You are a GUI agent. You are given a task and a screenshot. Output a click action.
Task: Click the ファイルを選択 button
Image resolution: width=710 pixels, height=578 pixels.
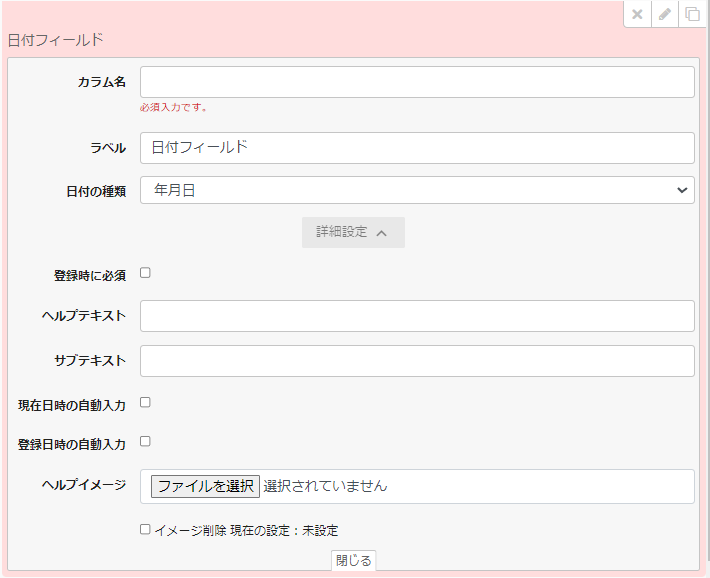[205, 486]
